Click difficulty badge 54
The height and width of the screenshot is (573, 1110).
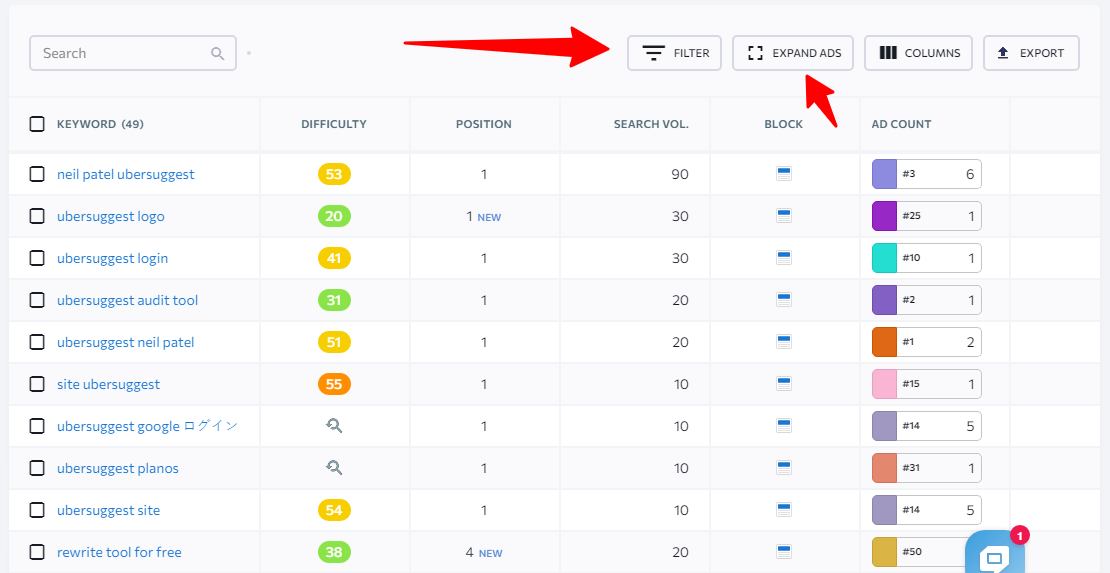[x=334, y=510]
